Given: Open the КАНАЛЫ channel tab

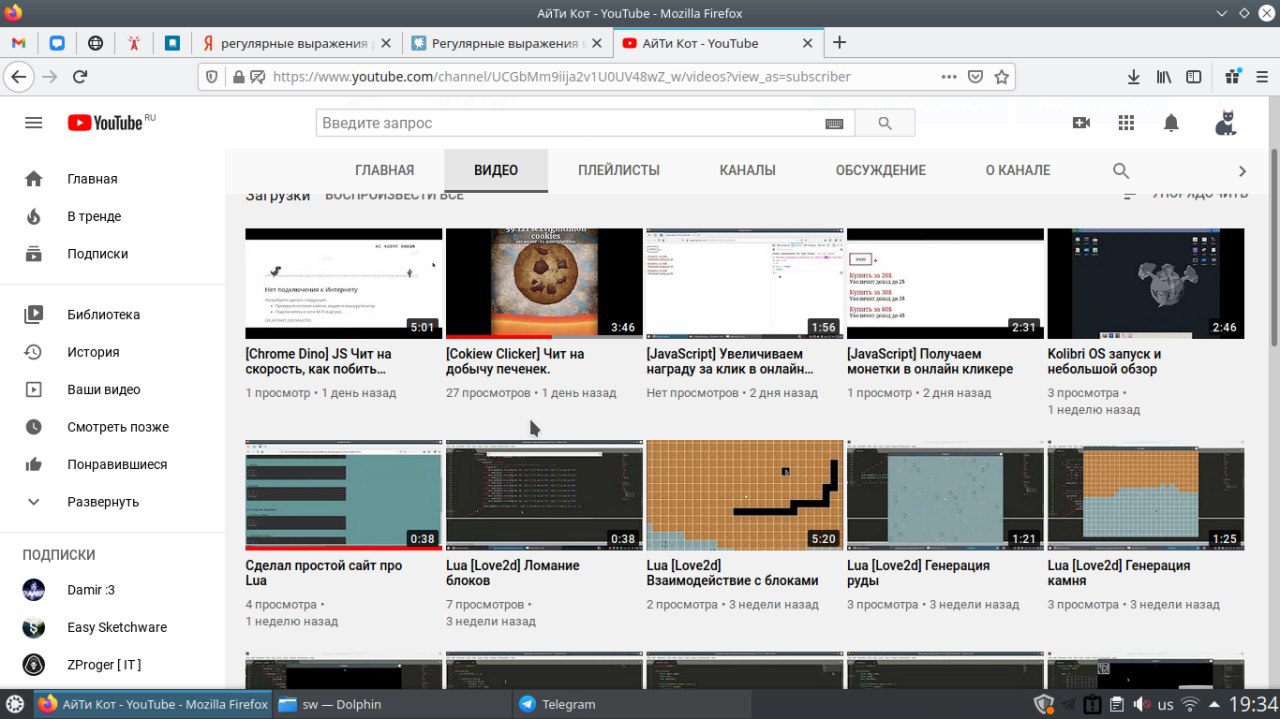Looking at the screenshot, I should point(748,170).
